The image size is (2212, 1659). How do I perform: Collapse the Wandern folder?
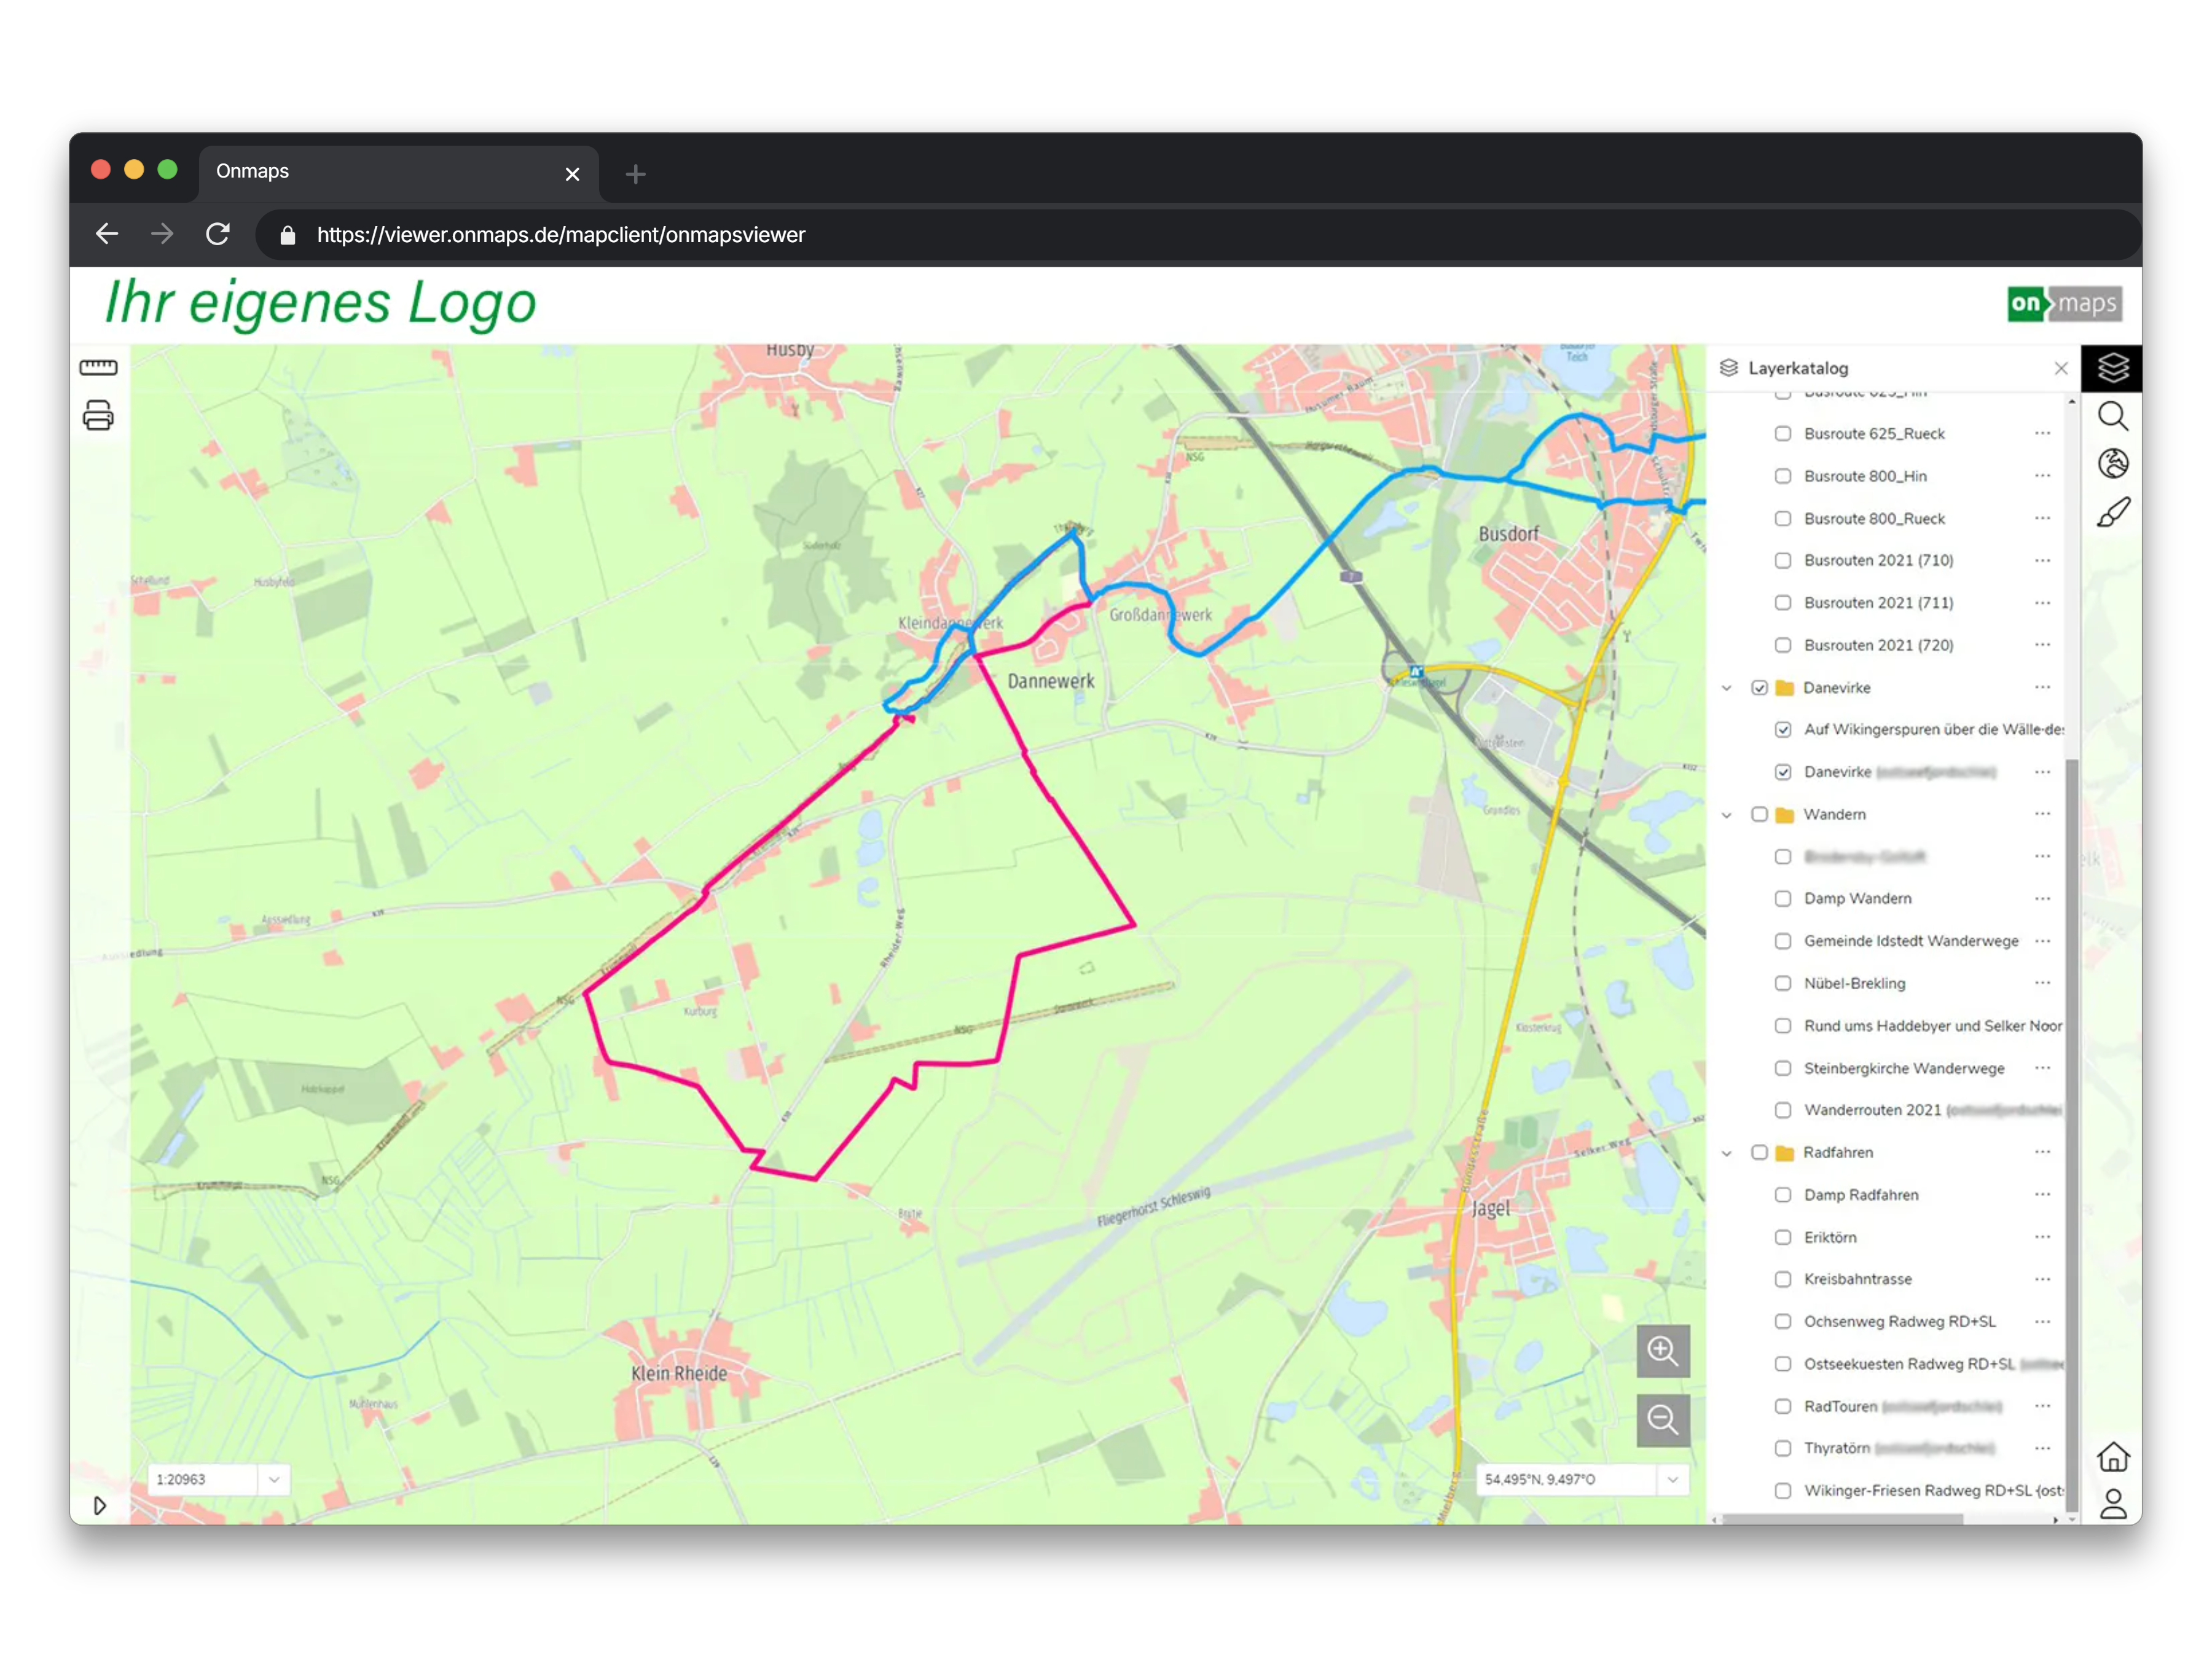[x=1727, y=815]
